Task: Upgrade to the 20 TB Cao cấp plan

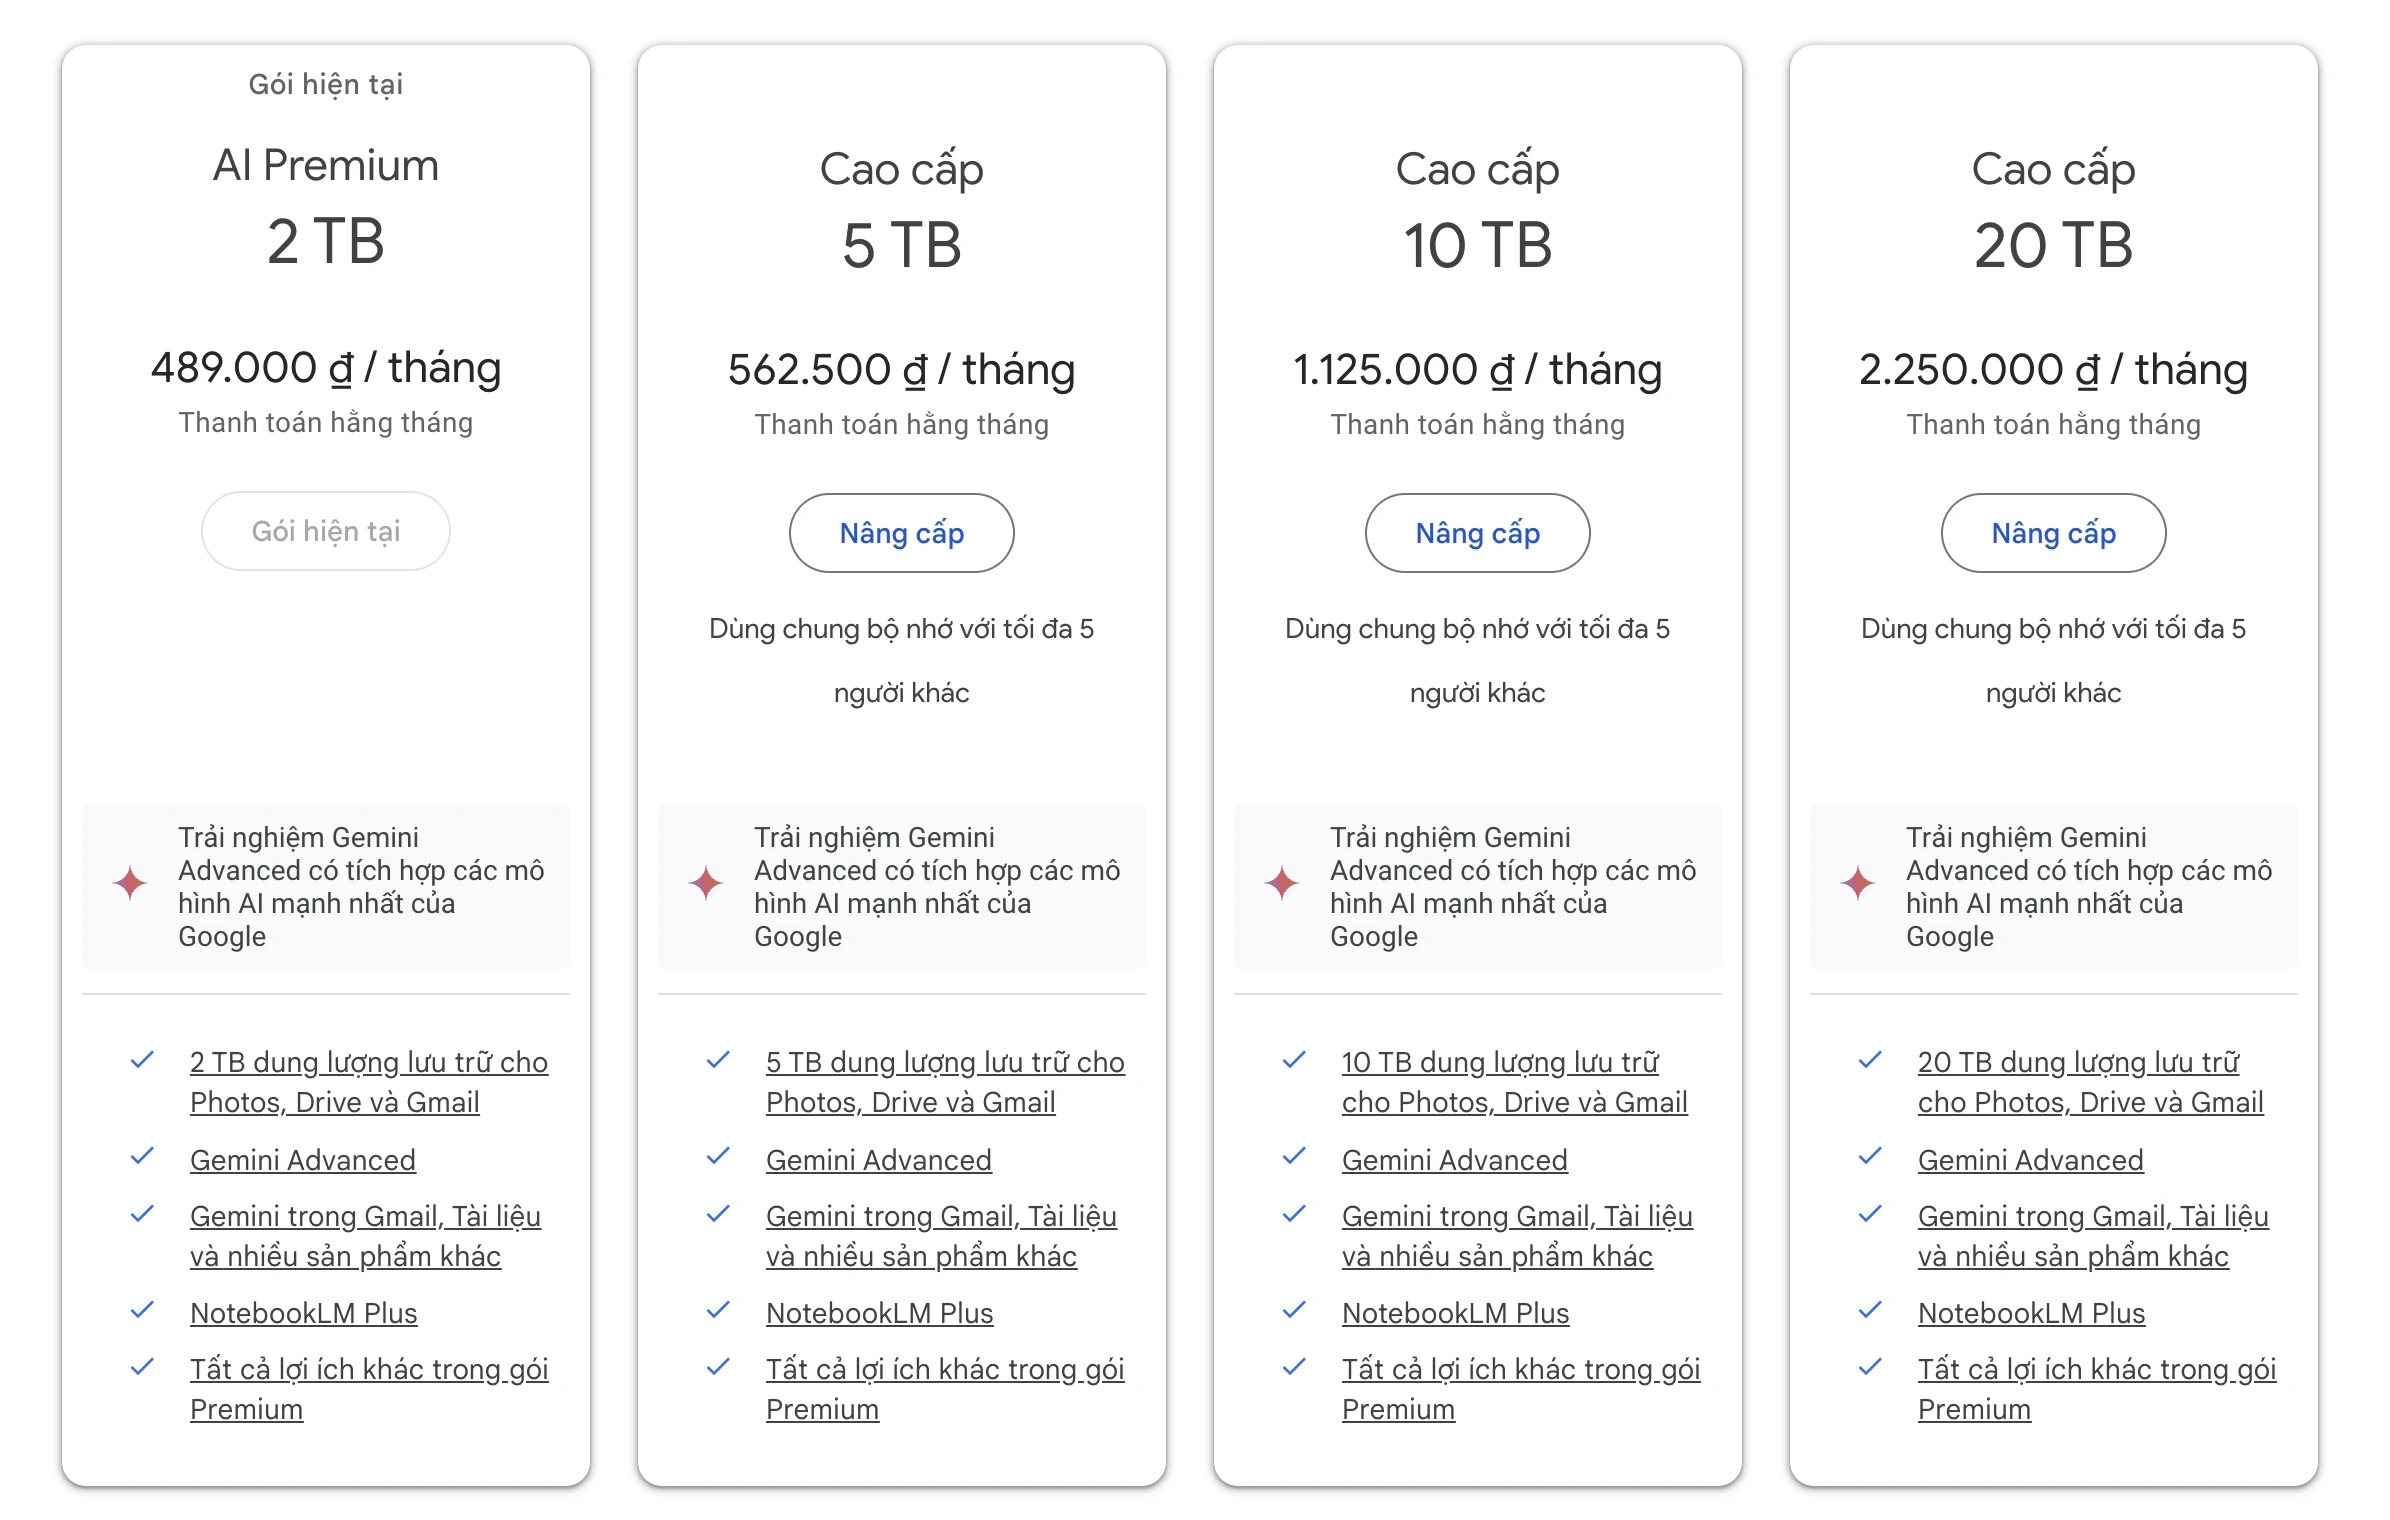Action: coord(2054,533)
